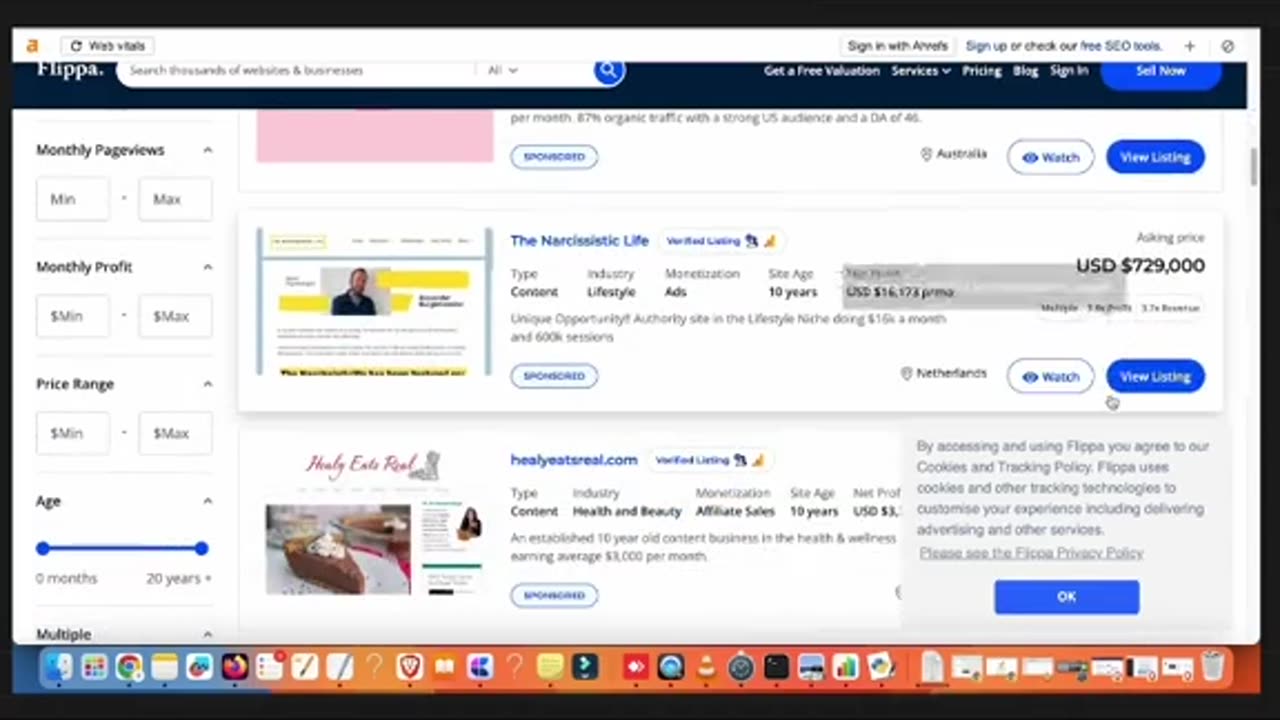Viewport: 1280px width, 720px height.
Task: Click Sign in with Ahrefs button
Action: [x=898, y=46]
